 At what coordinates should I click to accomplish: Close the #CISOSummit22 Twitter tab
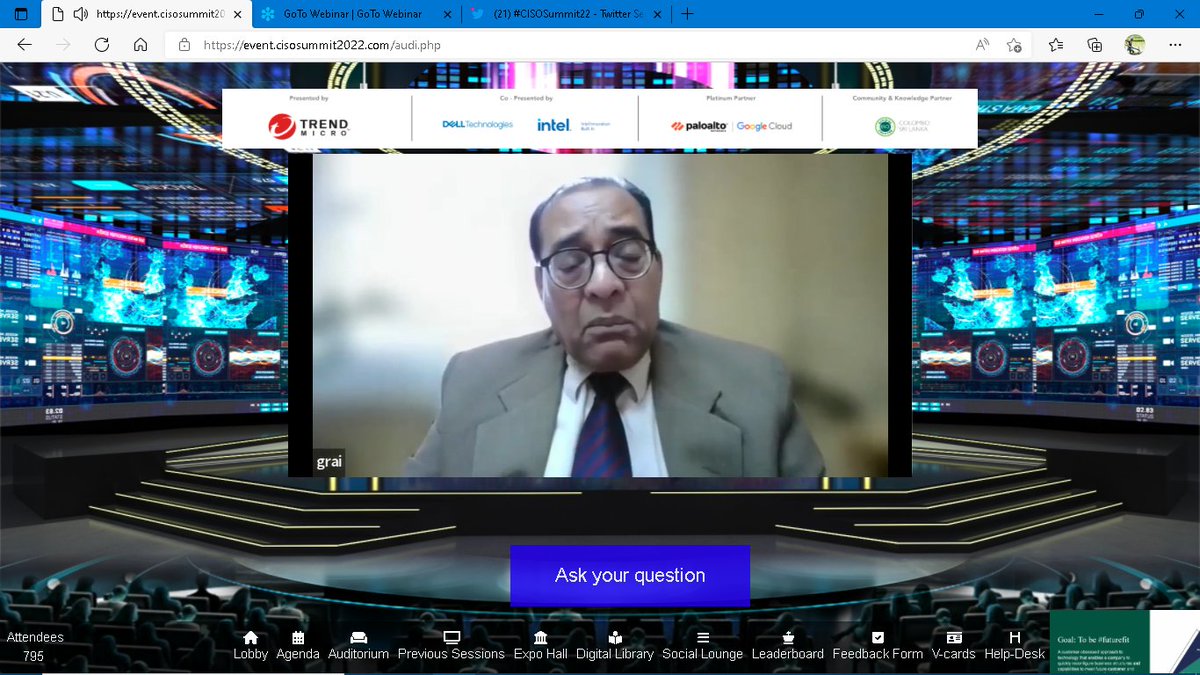tap(657, 14)
